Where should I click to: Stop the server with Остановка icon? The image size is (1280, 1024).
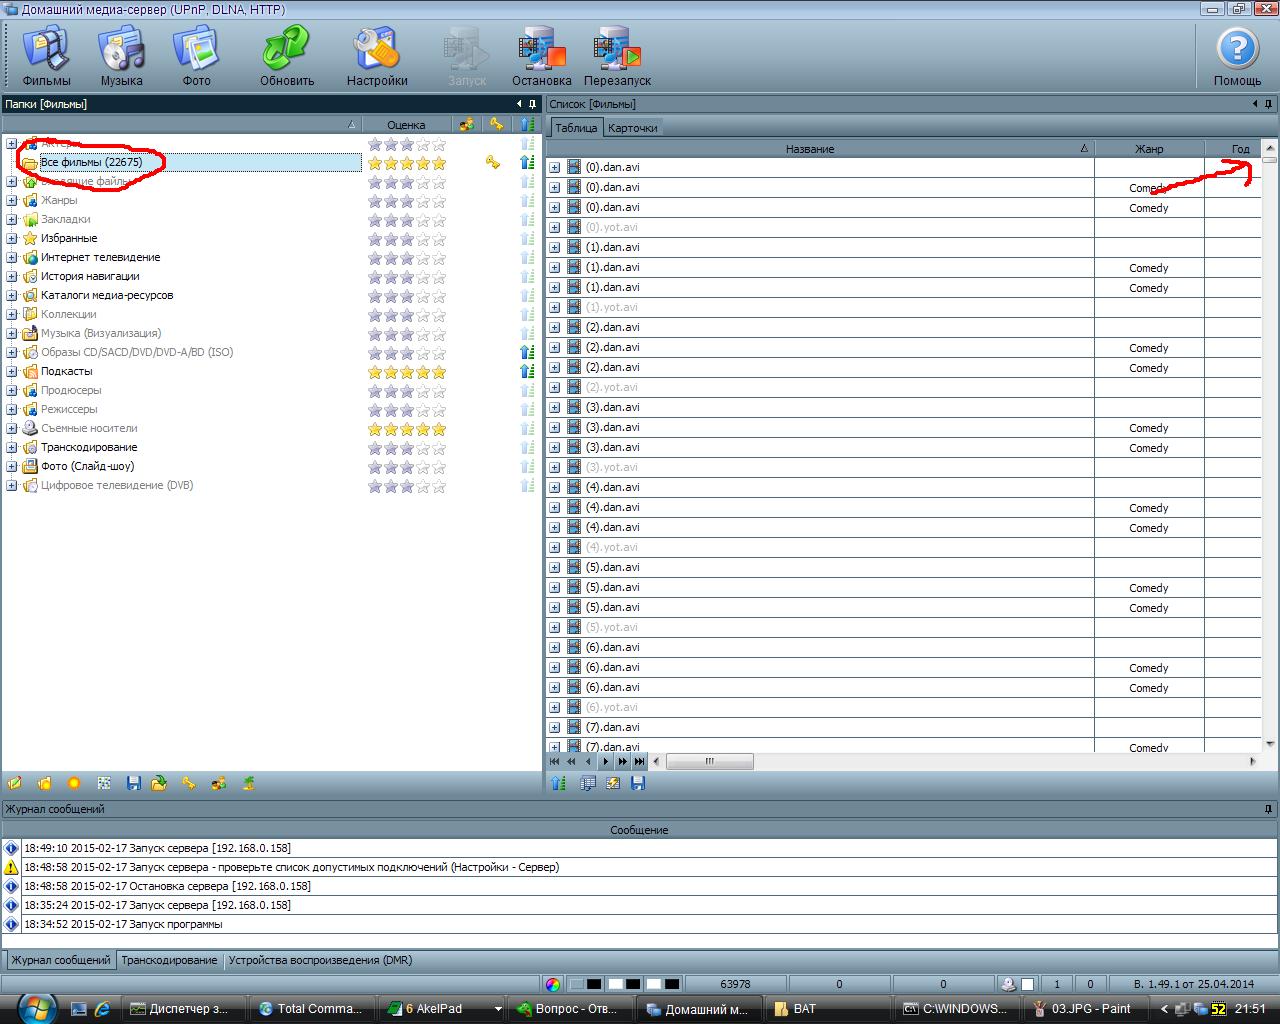[541, 56]
